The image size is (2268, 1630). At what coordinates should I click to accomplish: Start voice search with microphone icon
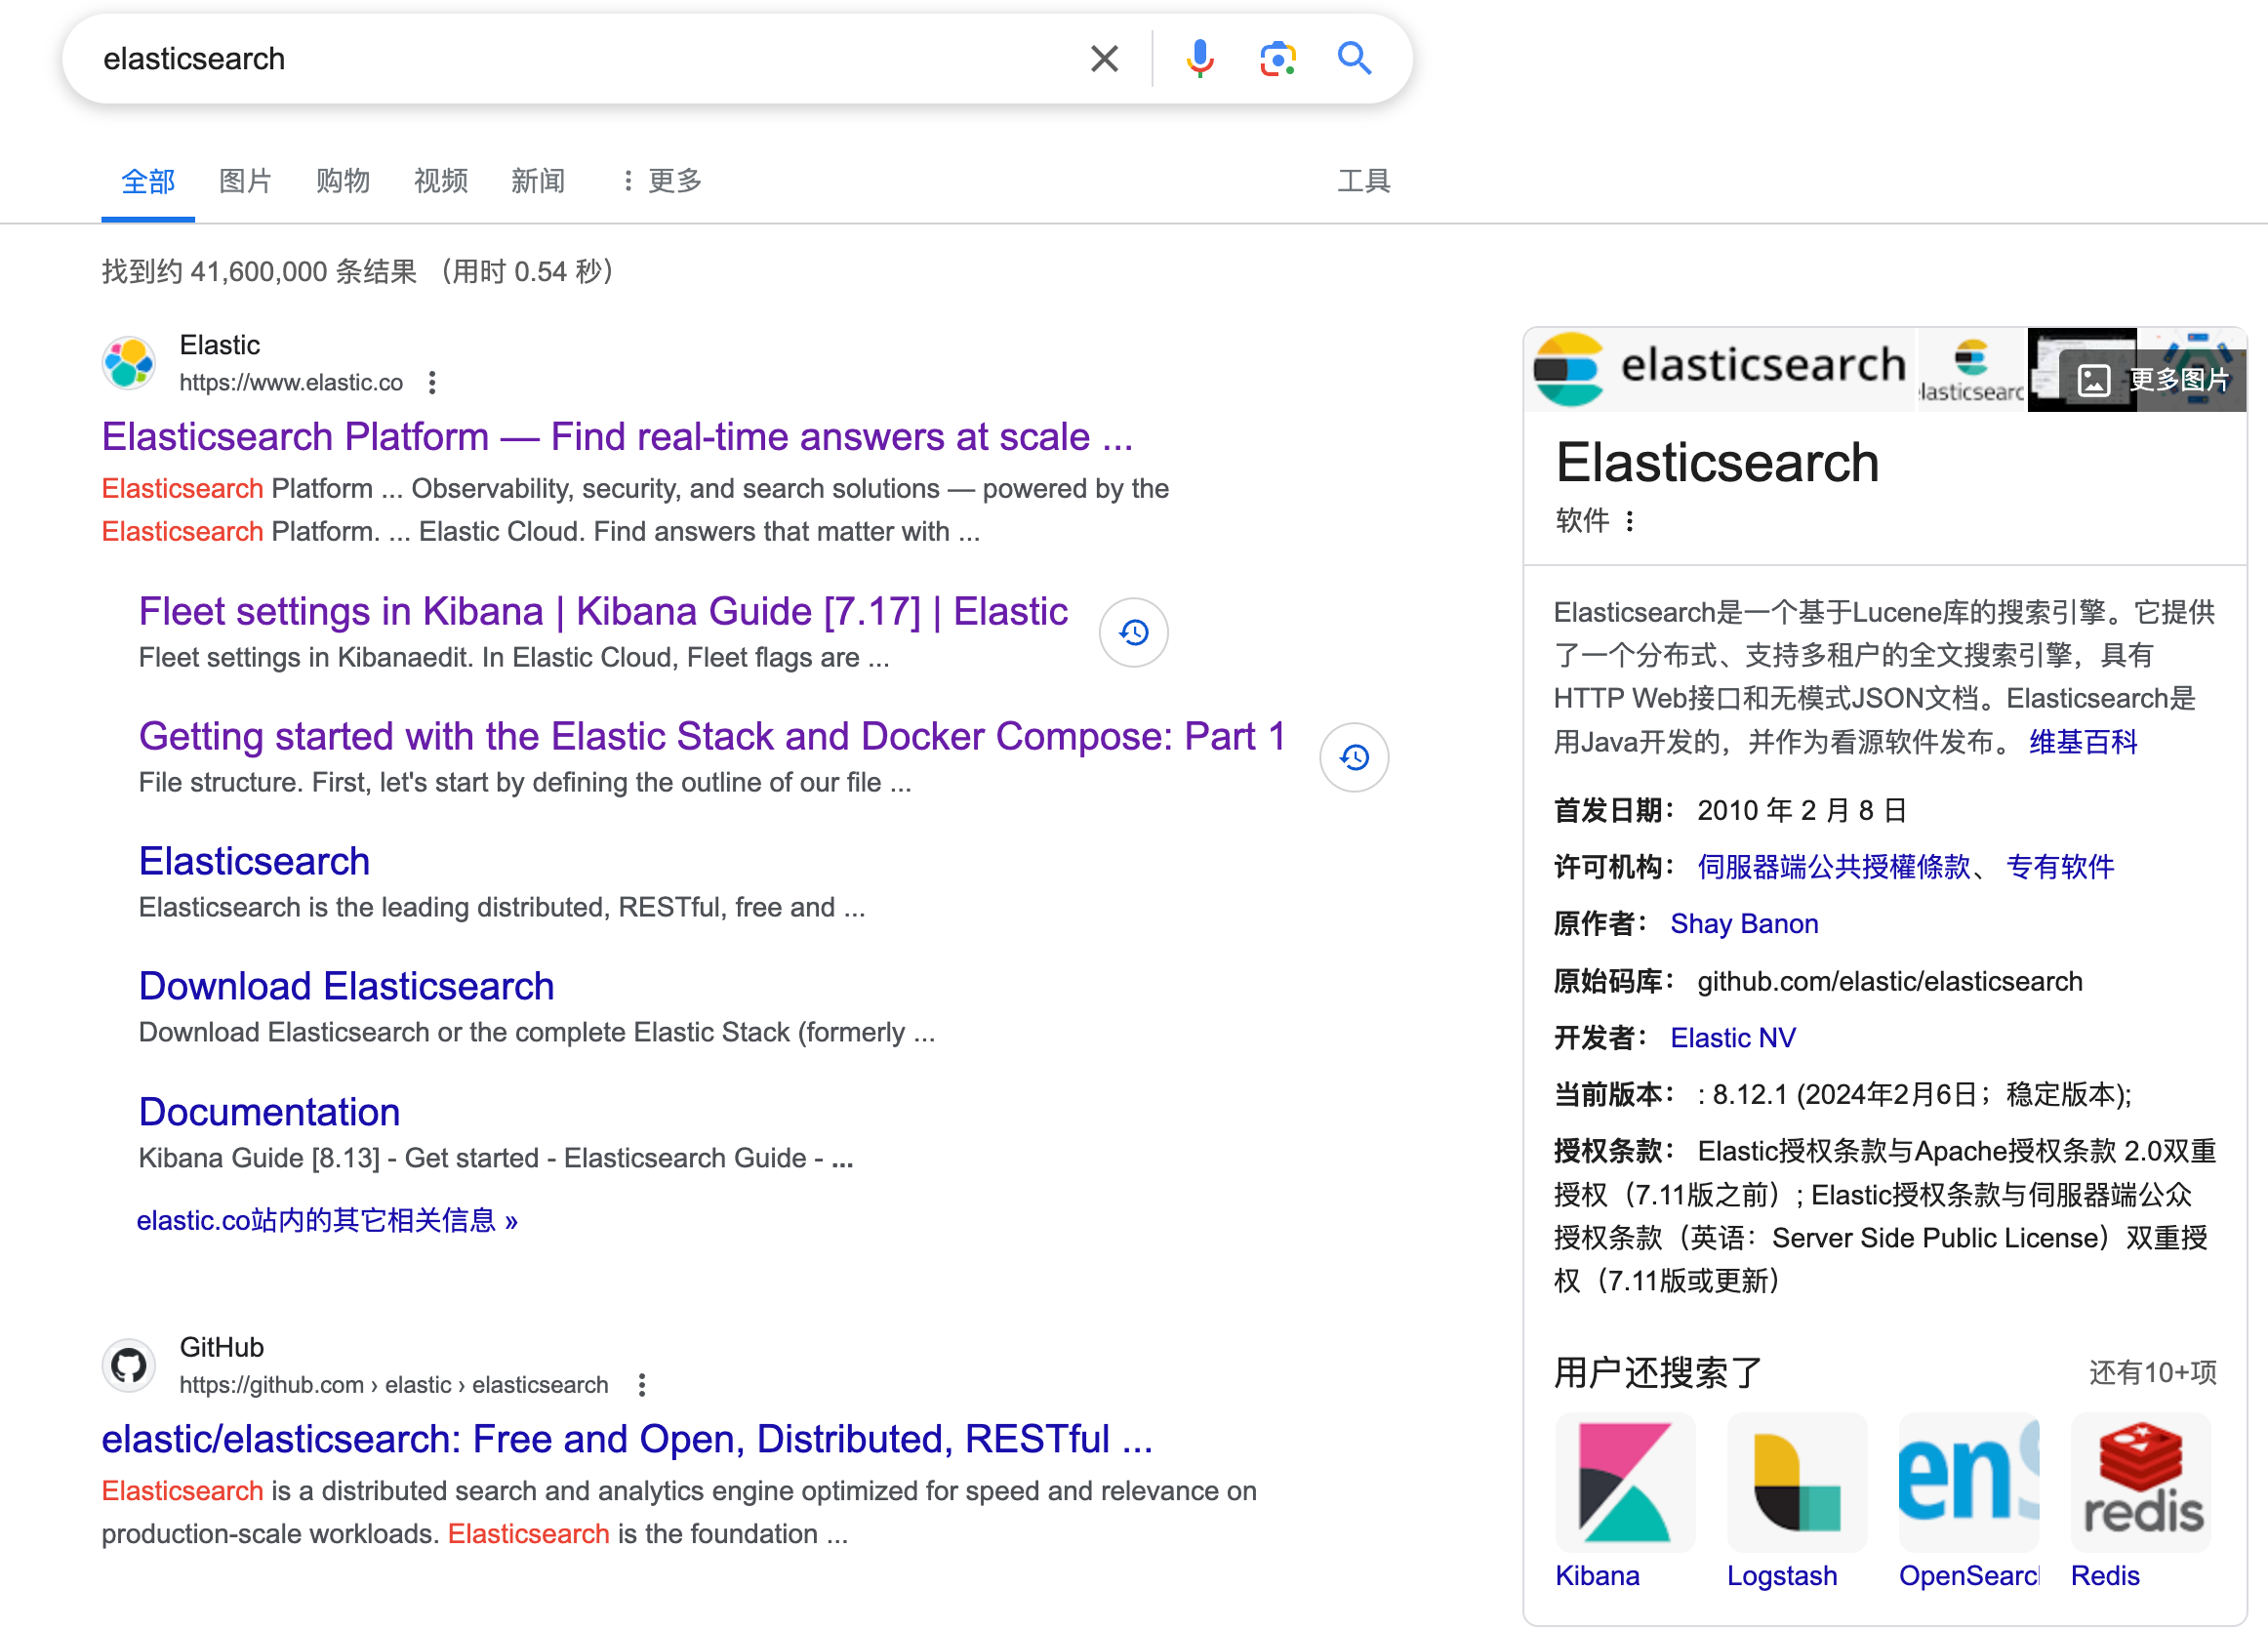1200,58
